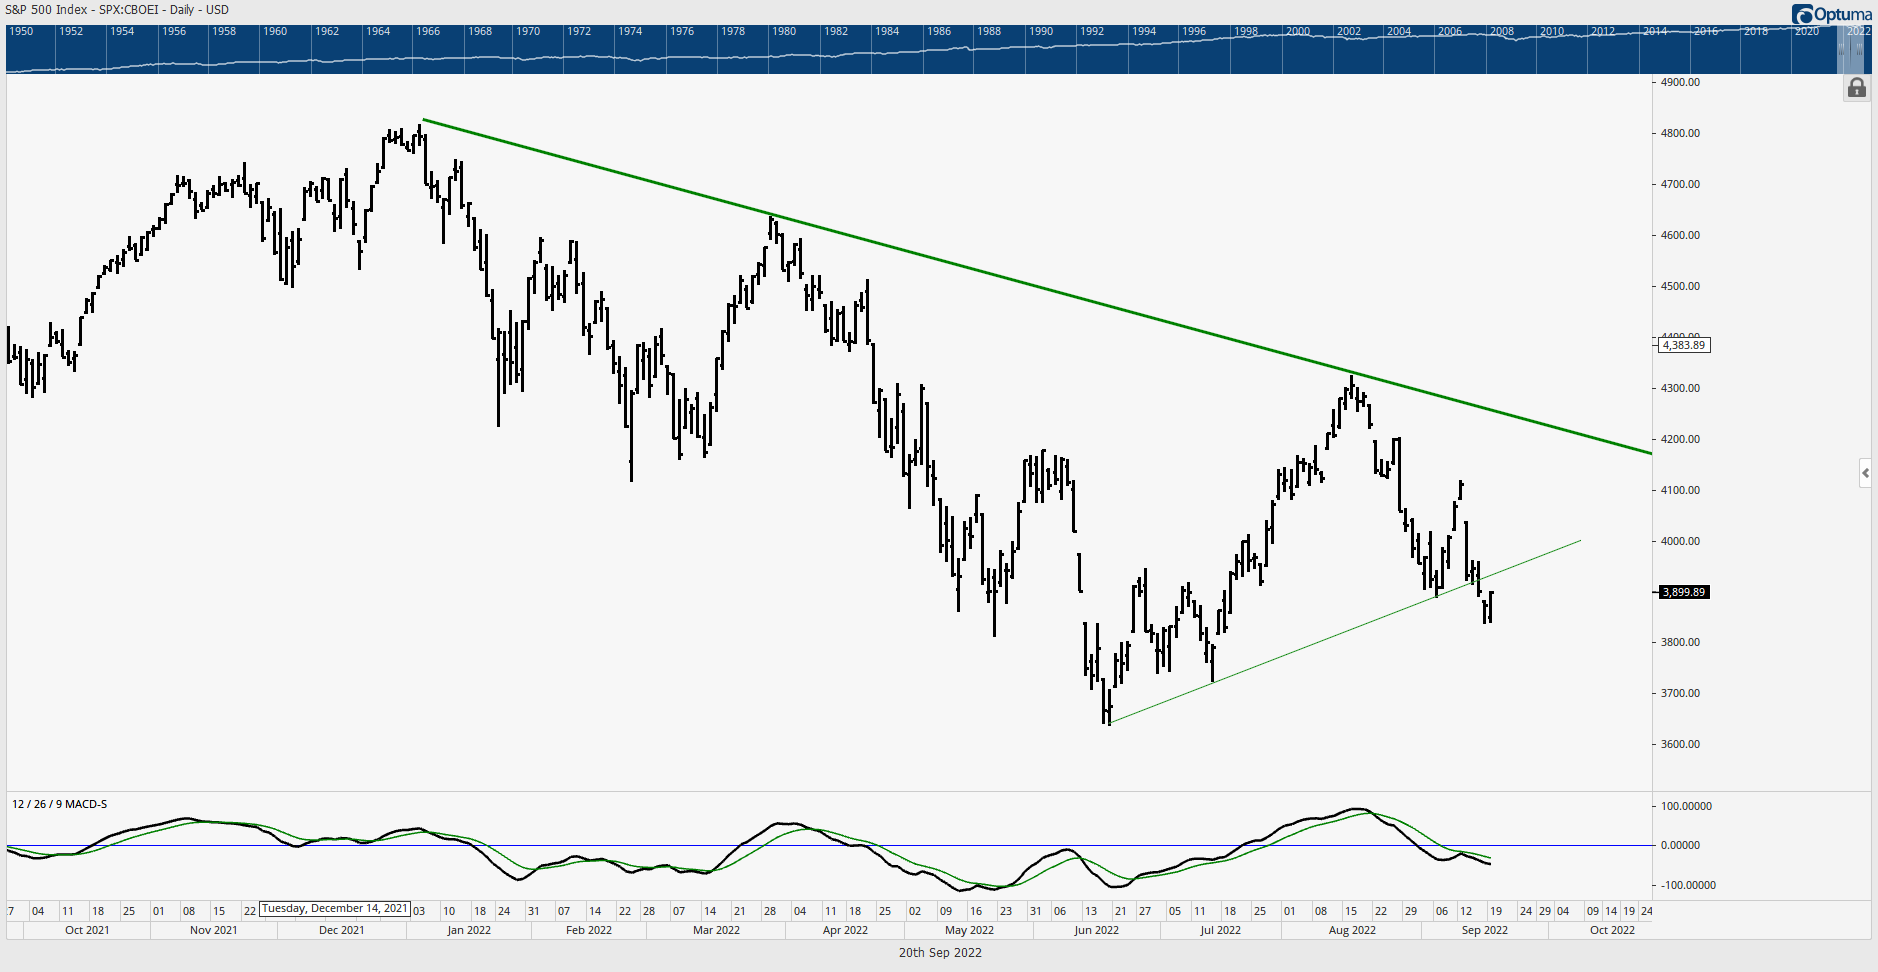This screenshot has width=1878, height=972.
Task: Click the 20th Sep 2022 footer label
Action: 941,952
